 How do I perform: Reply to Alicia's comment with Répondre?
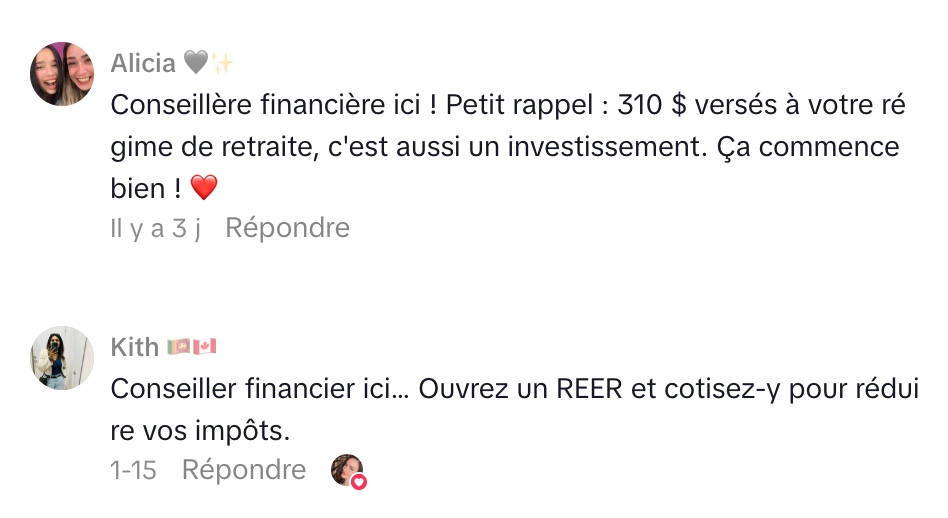(287, 228)
